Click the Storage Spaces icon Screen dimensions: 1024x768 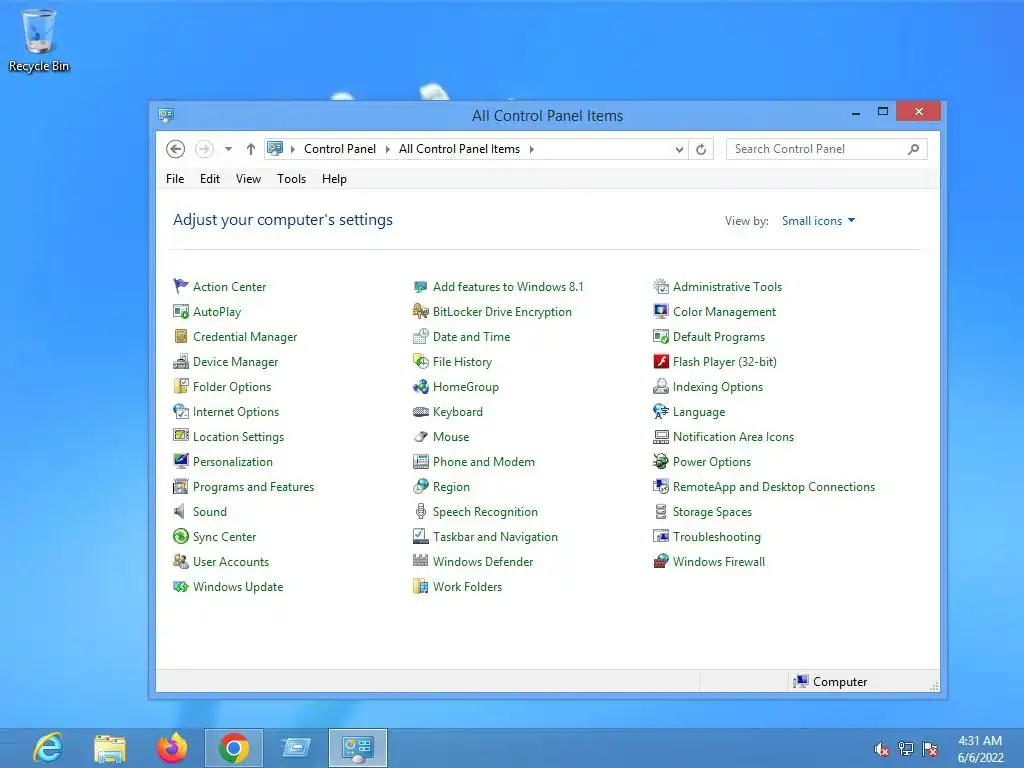(x=661, y=511)
